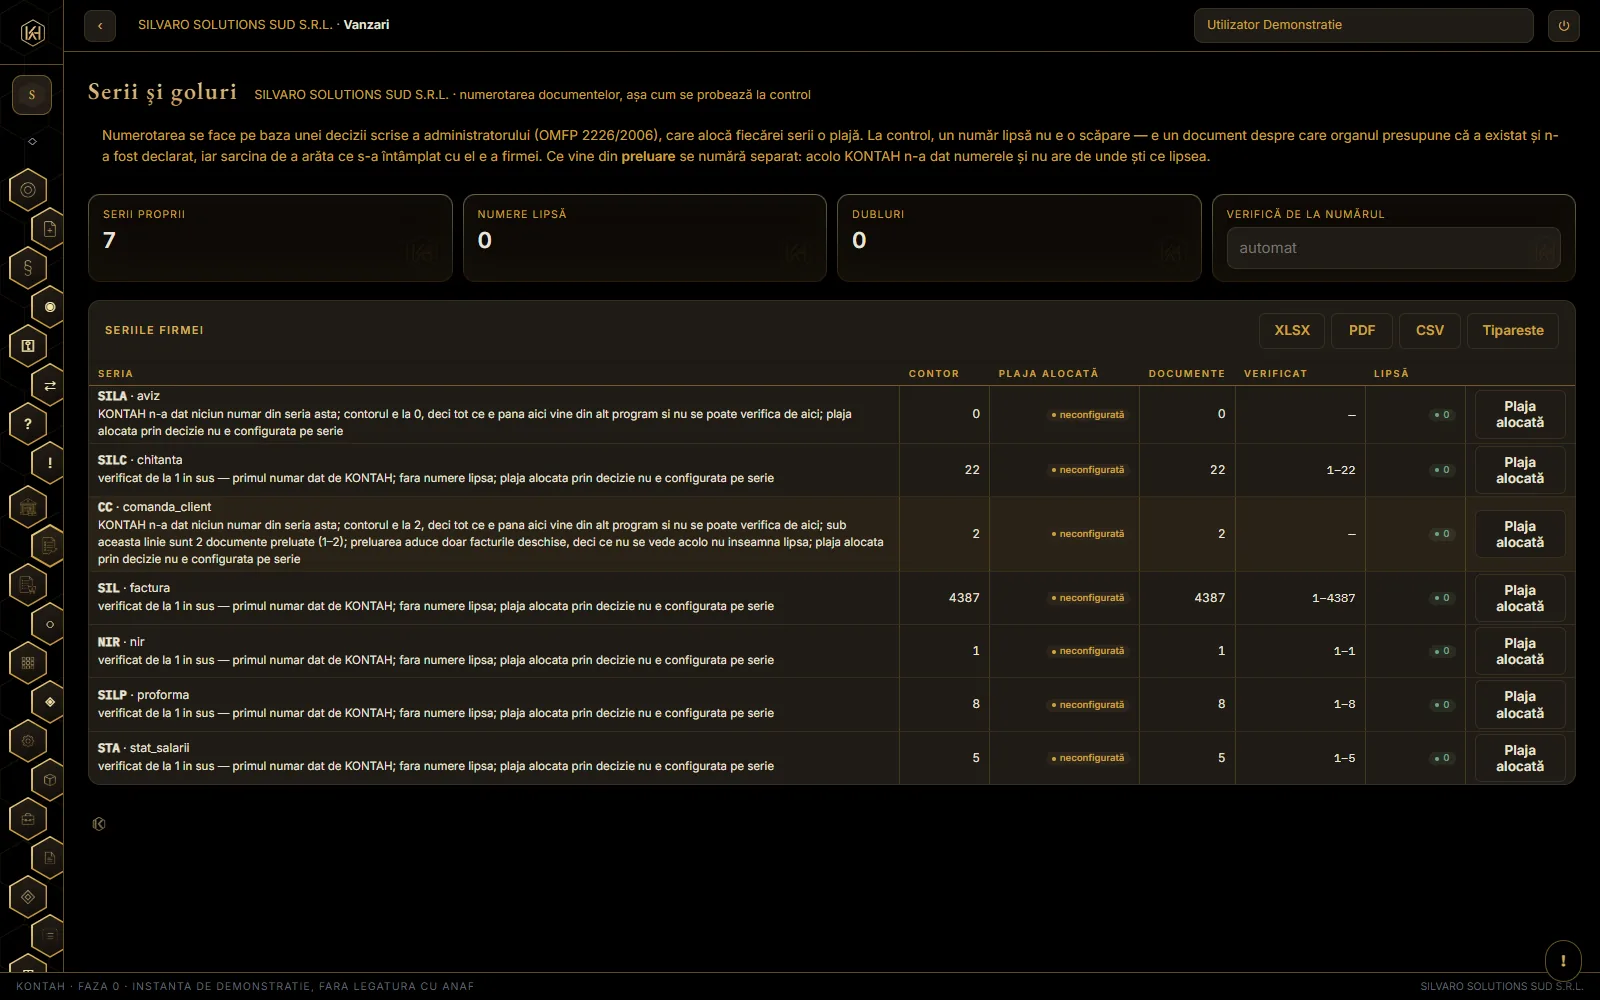Click the Serii proprii summary card
The width and height of the screenshot is (1600, 1000).
[x=270, y=238]
